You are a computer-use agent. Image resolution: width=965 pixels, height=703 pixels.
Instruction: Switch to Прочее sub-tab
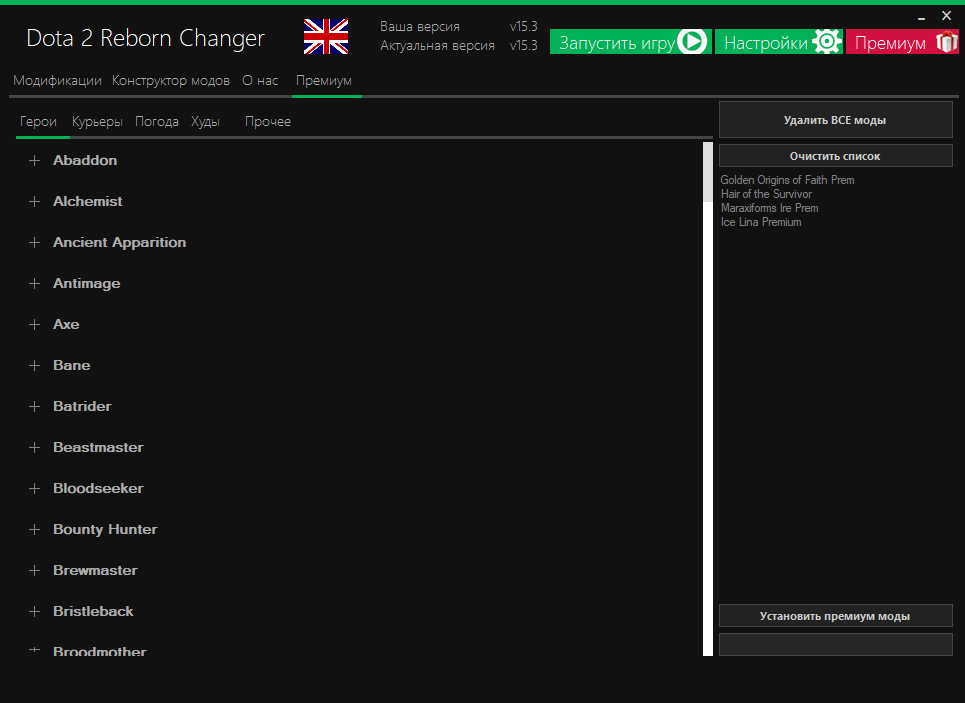click(x=268, y=121)
